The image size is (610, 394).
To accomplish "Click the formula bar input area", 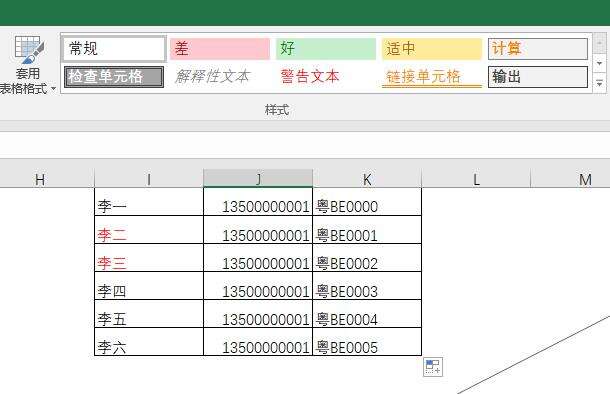I will pos(305,145).
